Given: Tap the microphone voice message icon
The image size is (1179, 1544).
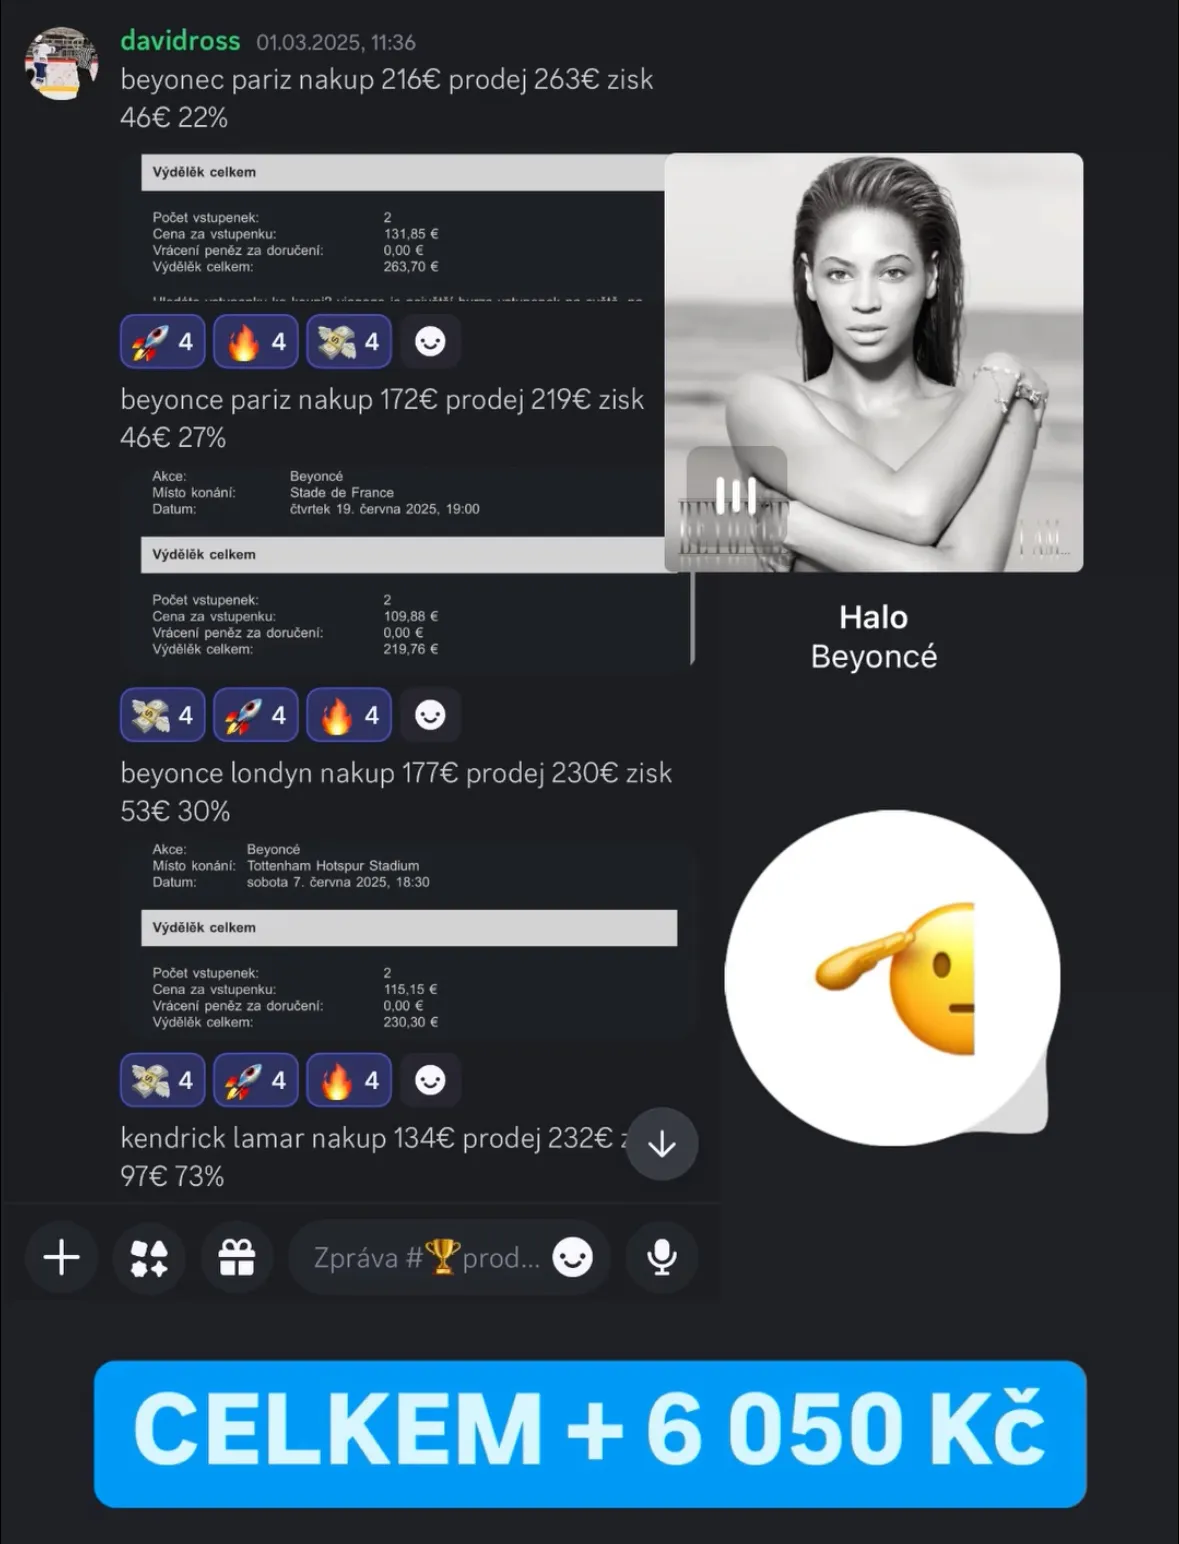Looking at the screenshot, I should [x=661, y=1257].
